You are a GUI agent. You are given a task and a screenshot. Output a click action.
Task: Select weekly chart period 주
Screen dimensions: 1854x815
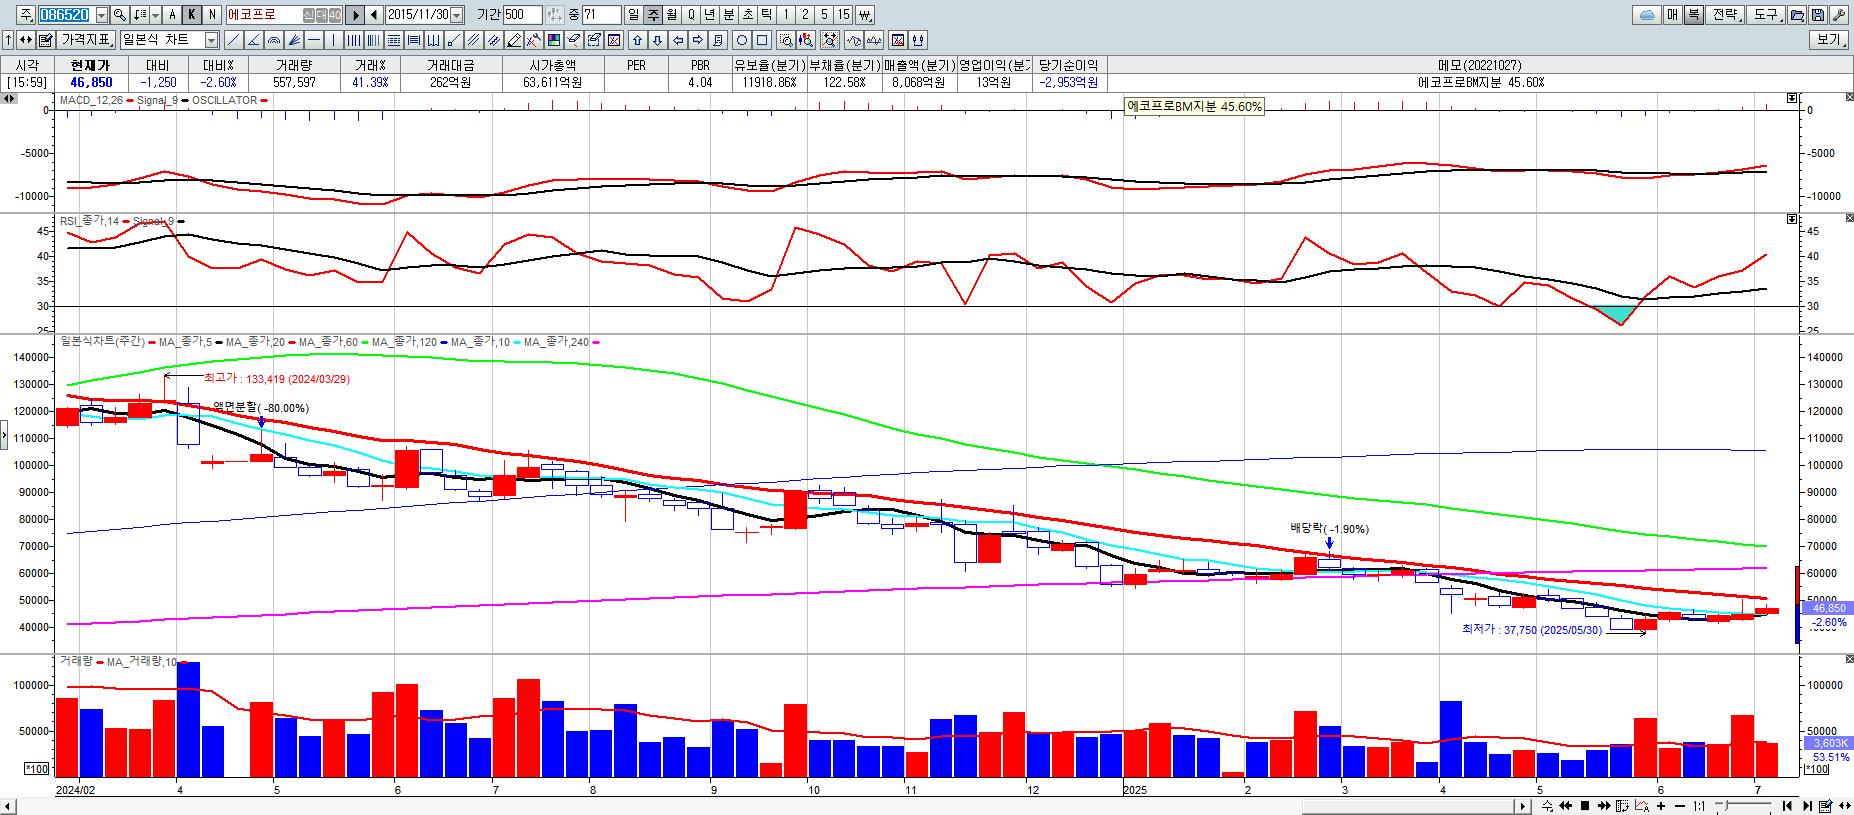(653, 15)
